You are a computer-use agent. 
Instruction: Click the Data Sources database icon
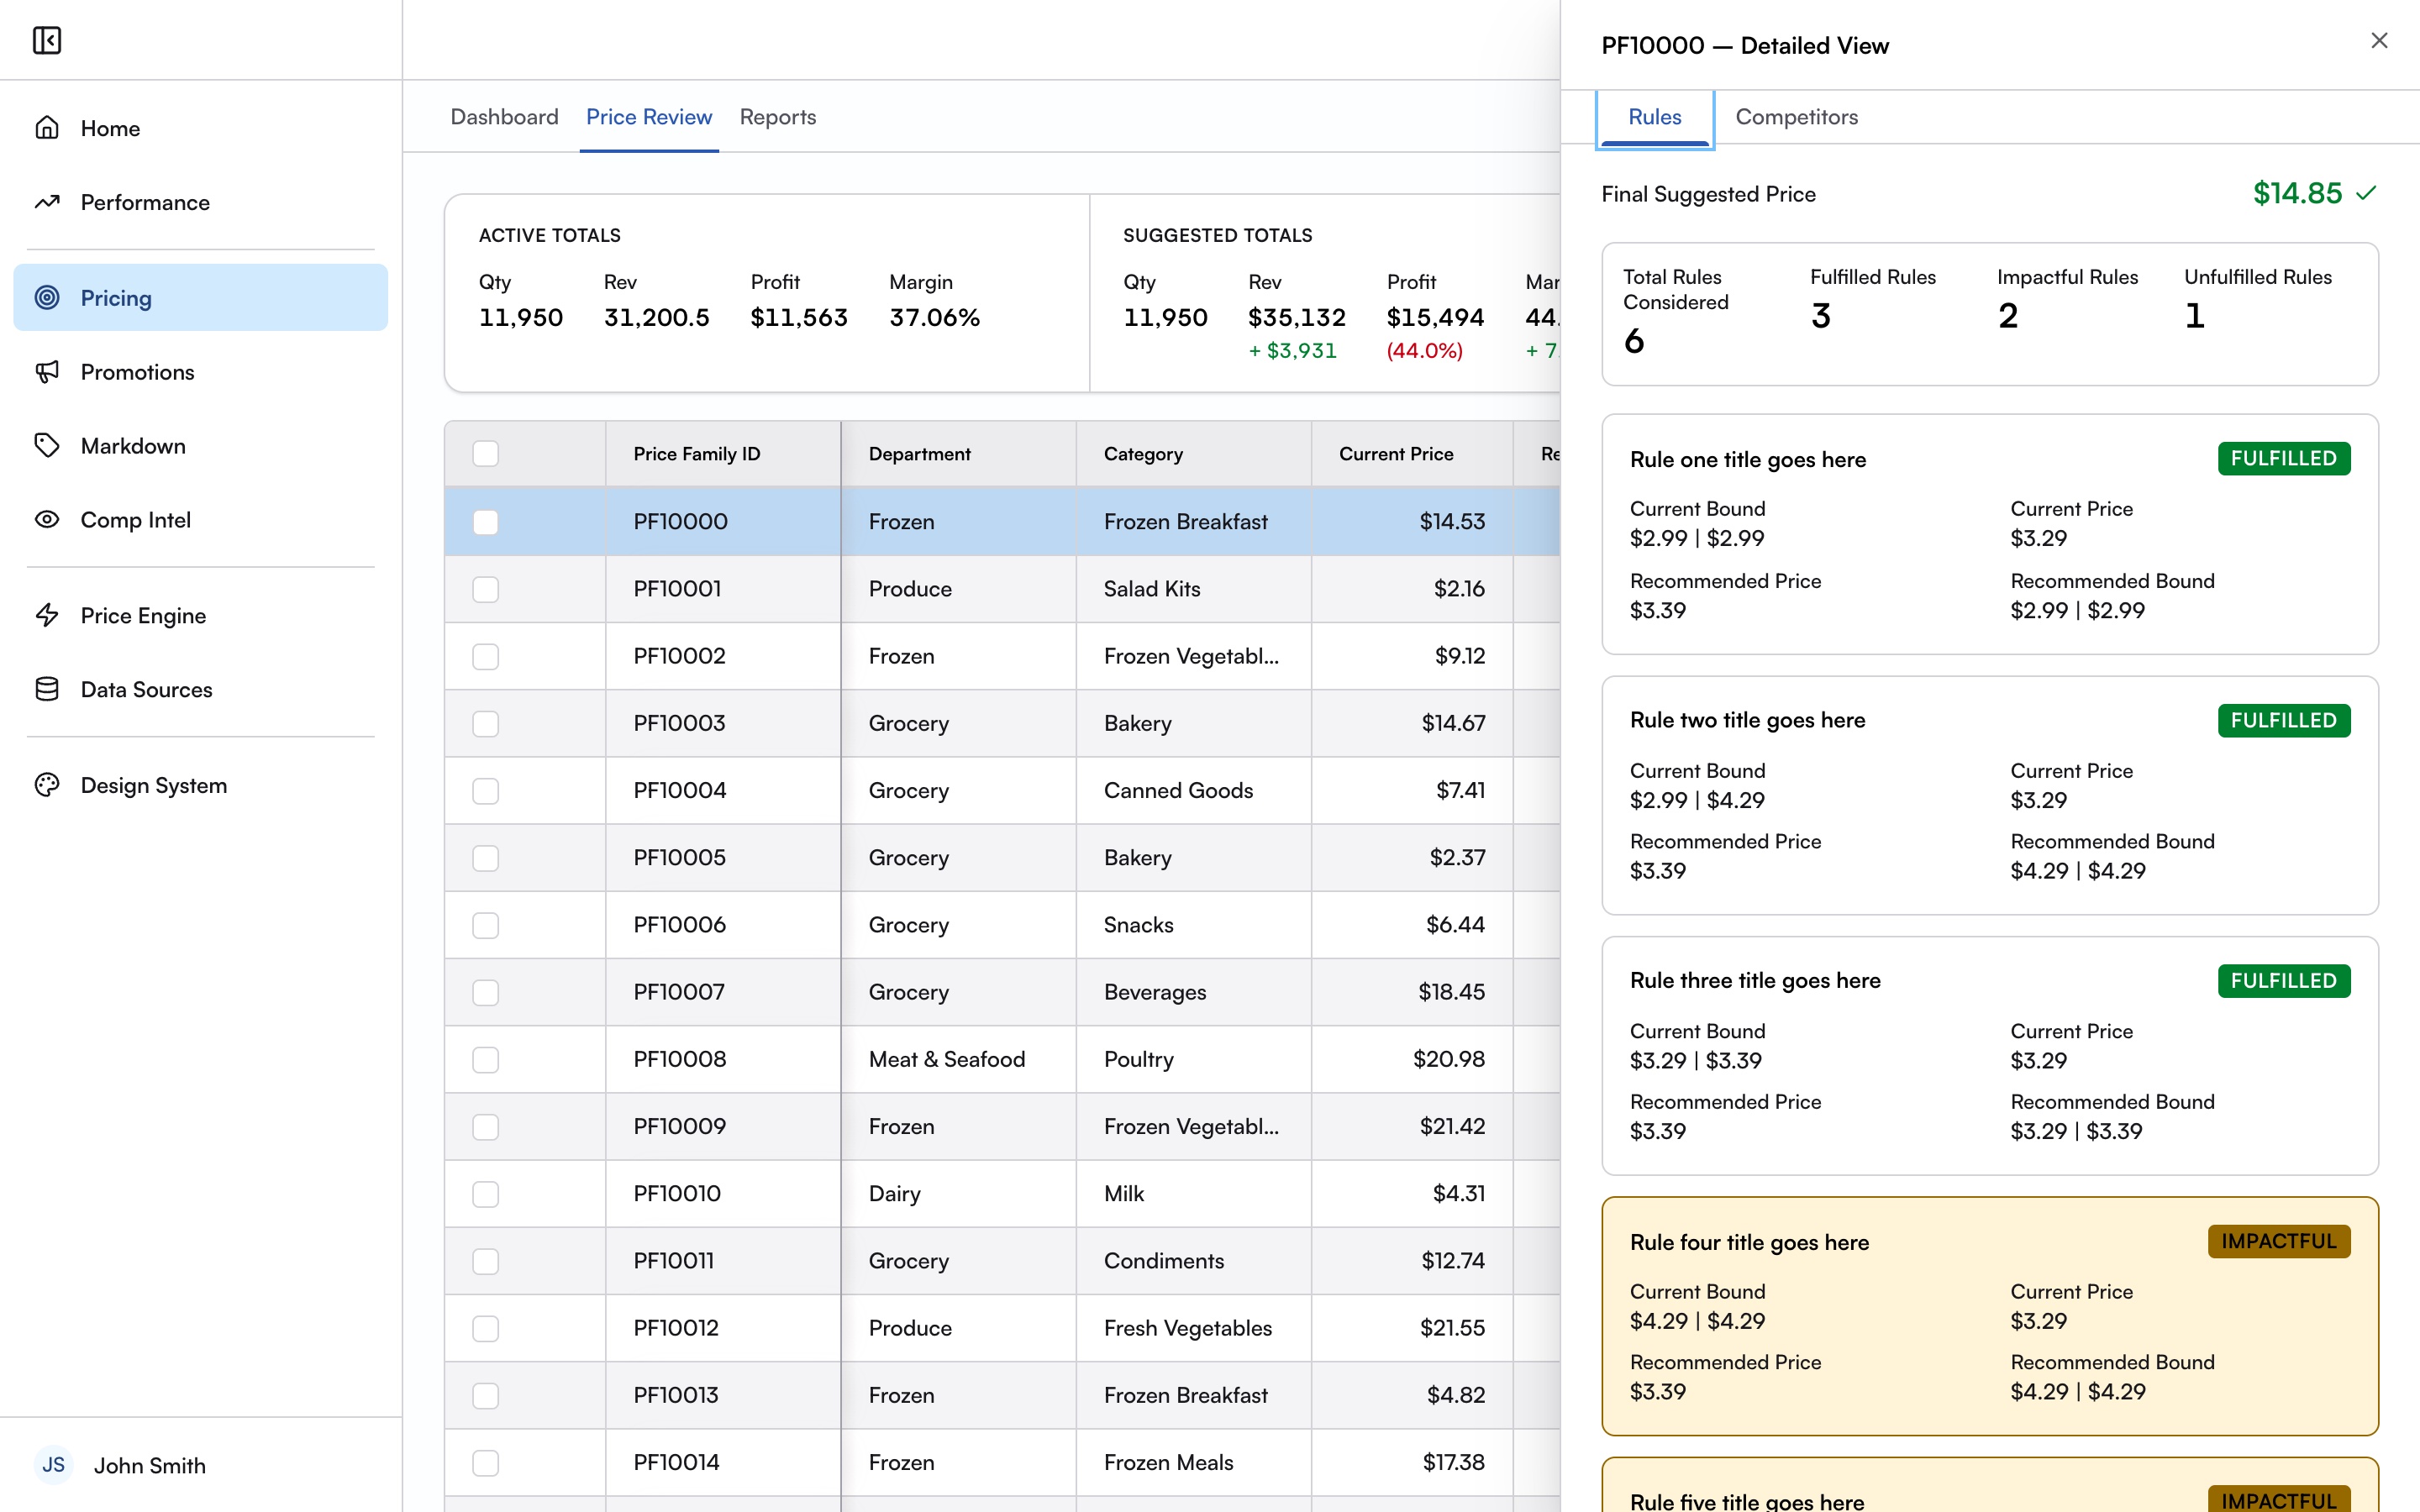pyautogui.click(x=47, y=690)
